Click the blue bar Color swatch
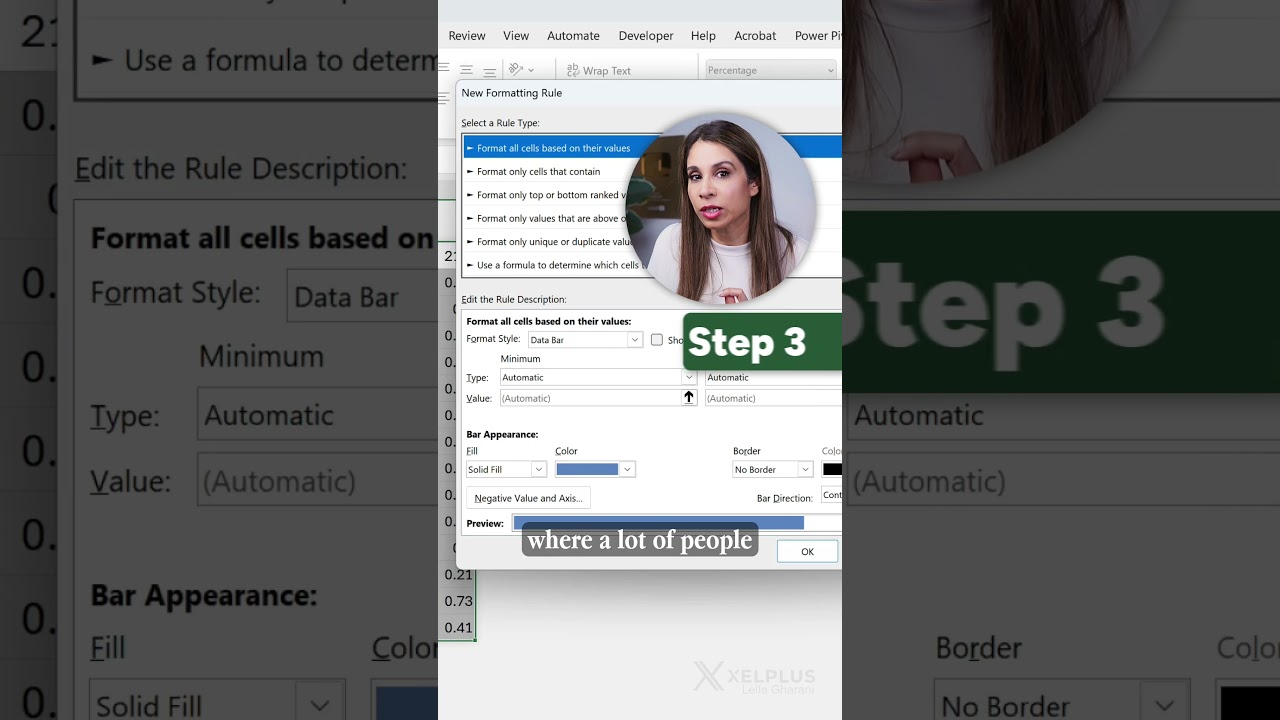This screenshot has width=1280, height=720. click(589, 469)
